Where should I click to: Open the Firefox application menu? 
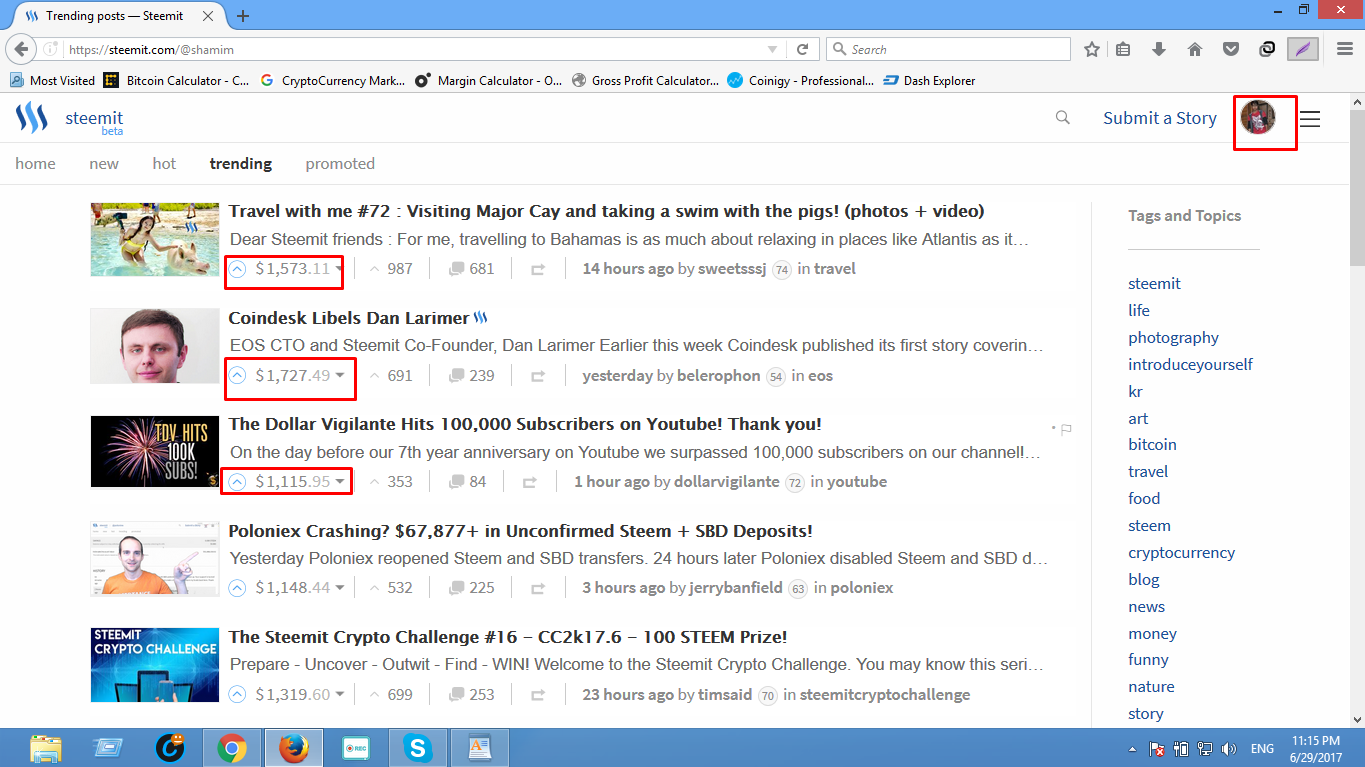(1344, 49)
